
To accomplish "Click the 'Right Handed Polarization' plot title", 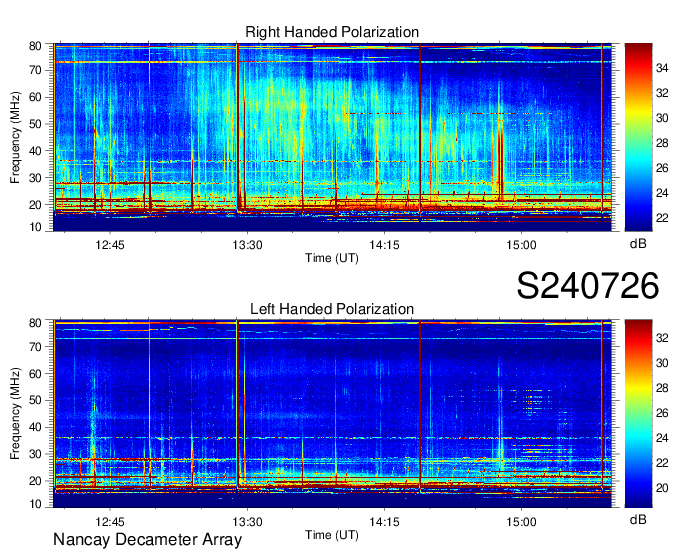I will [332, 32].
